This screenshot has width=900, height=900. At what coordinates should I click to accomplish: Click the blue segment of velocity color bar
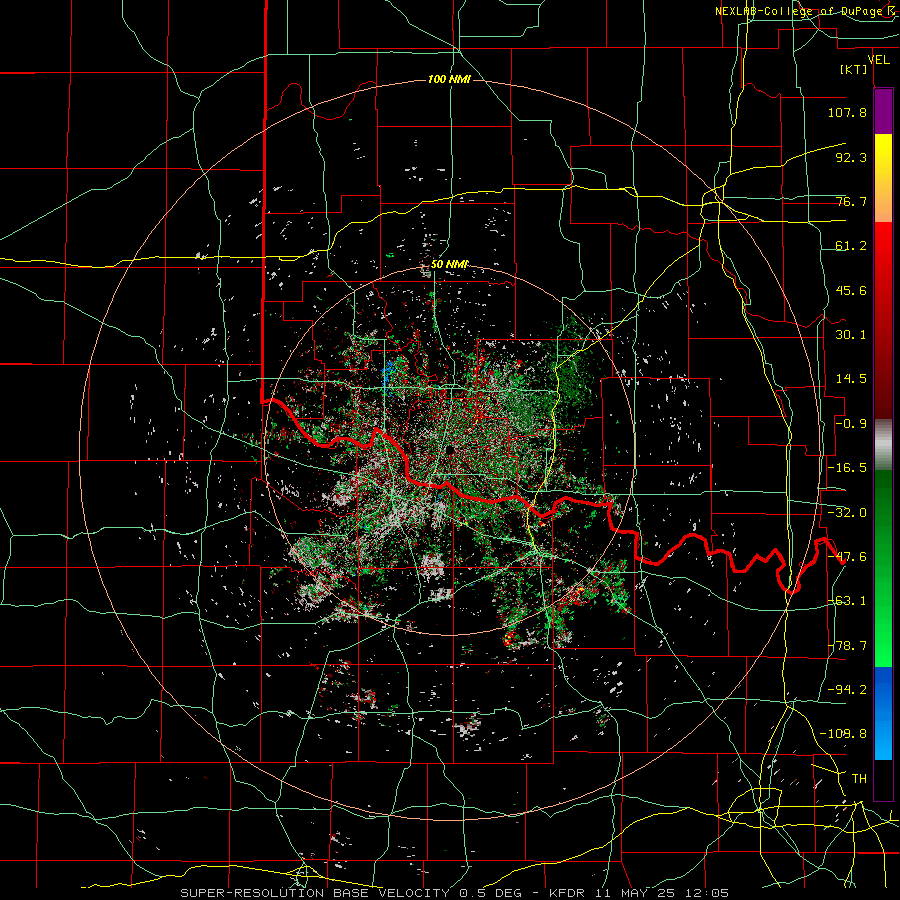[883, 713]
